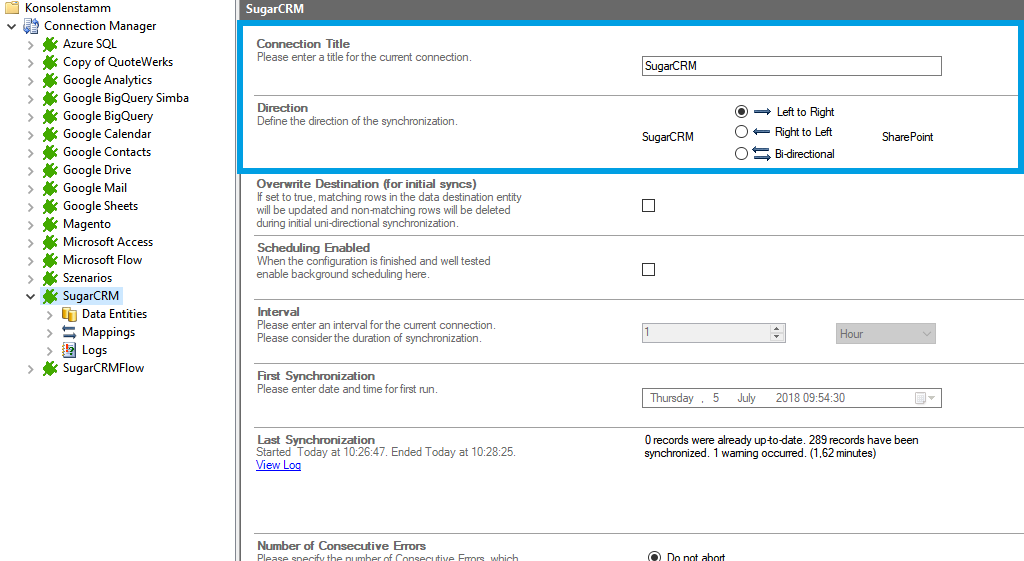Select the Right to Left direction
This screenshot has width=1024, height=561.
click(741, 132)
